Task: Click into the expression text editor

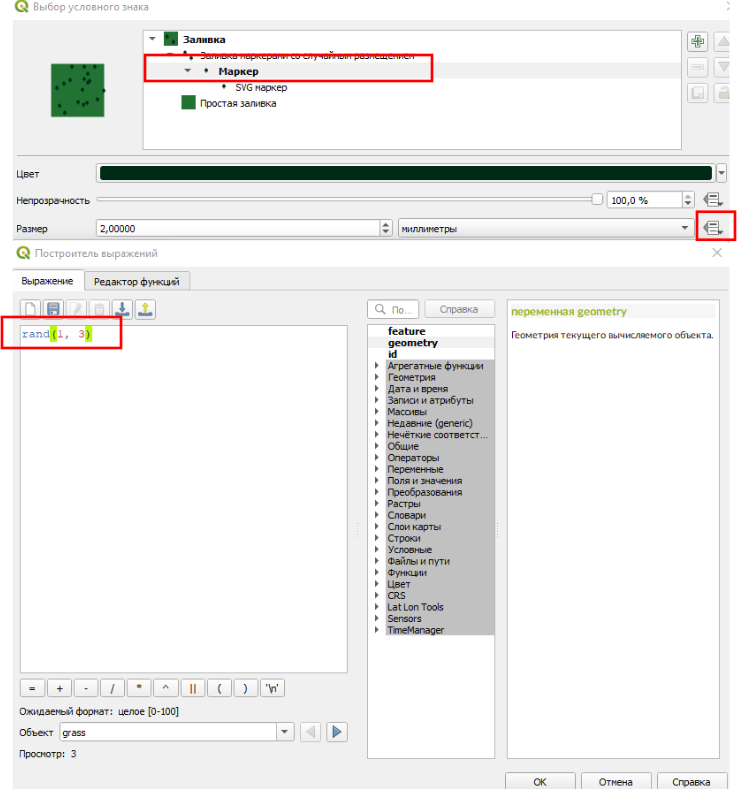Action: [x=184, y=498]
